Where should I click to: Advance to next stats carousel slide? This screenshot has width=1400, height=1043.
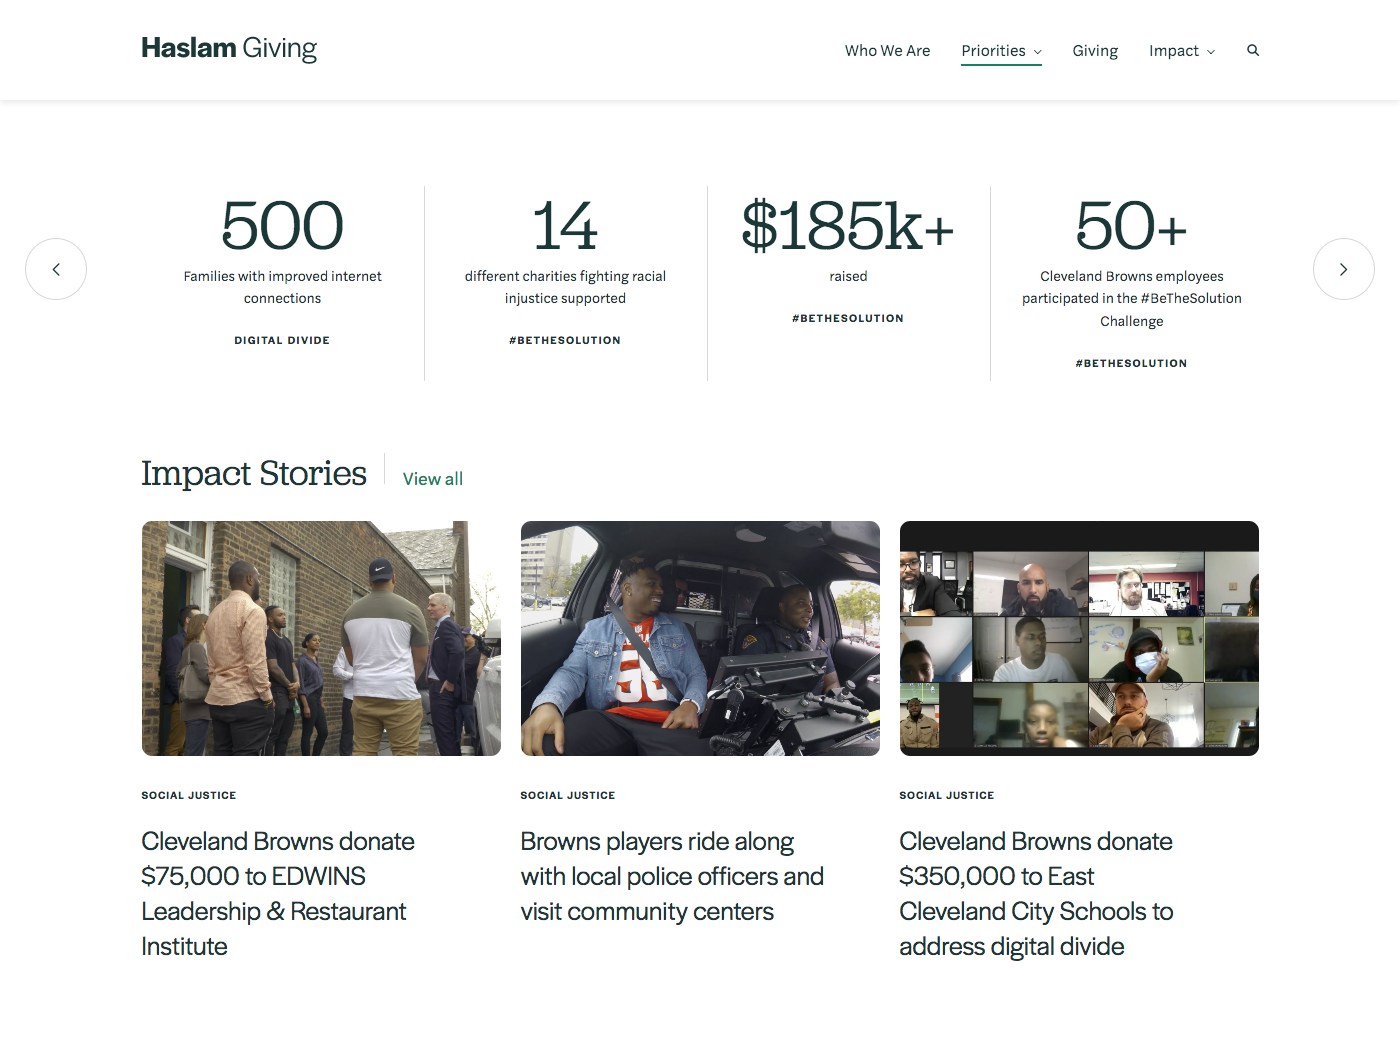[x=1343, y=269]
